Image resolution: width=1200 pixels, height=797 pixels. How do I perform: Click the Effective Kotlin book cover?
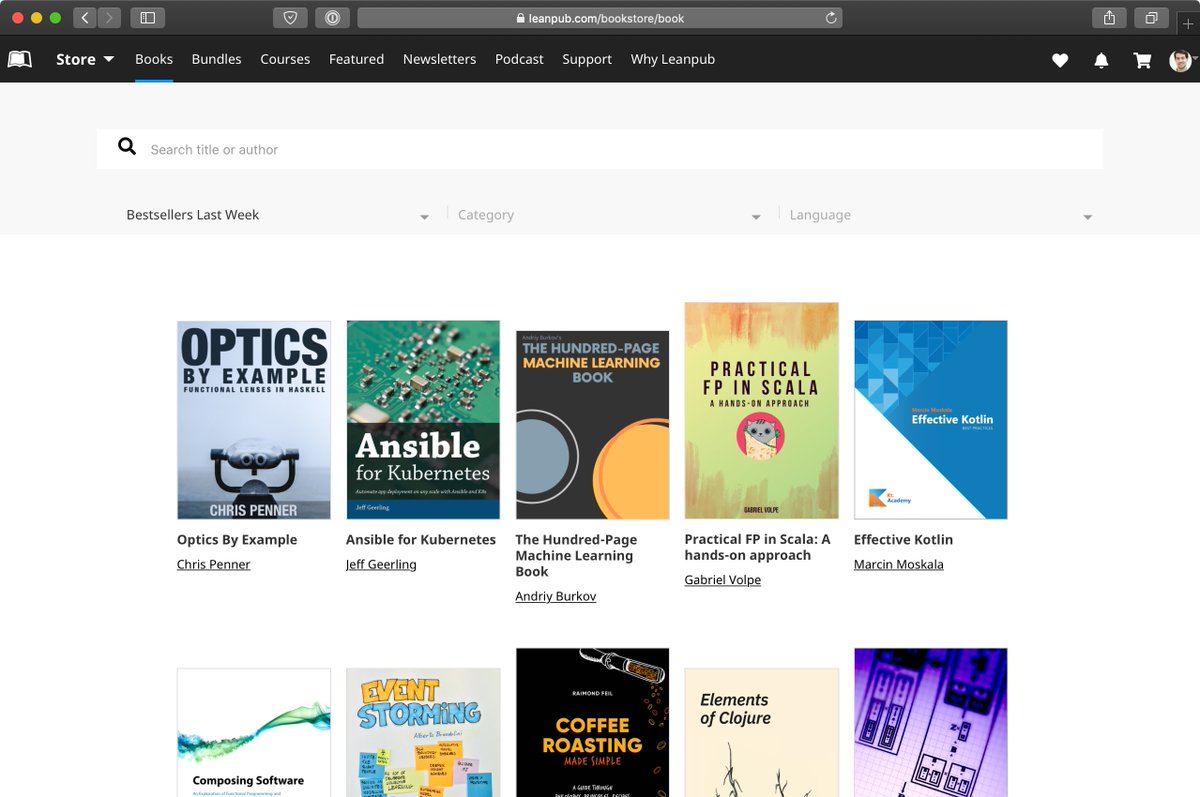(x=930, y=420)
